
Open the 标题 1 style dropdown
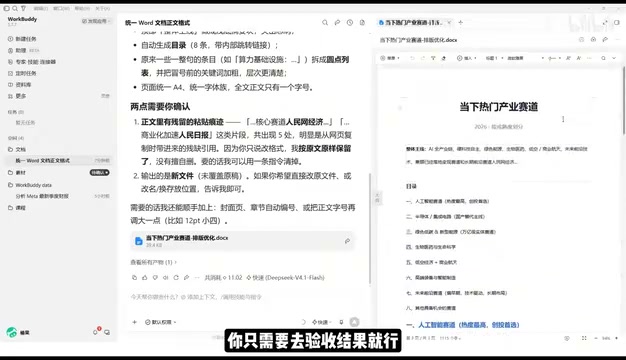[494, 58]
